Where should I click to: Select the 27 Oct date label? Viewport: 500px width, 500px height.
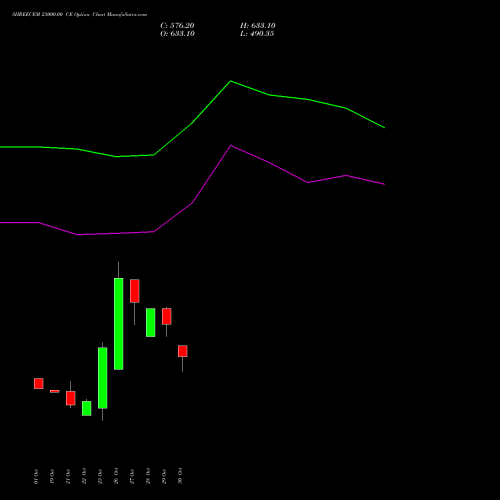[x=132, y=476]
